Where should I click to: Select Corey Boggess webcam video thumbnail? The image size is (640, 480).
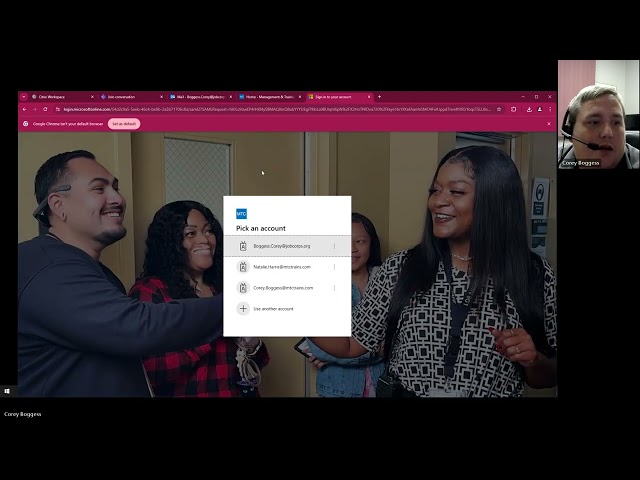[598, 114]
